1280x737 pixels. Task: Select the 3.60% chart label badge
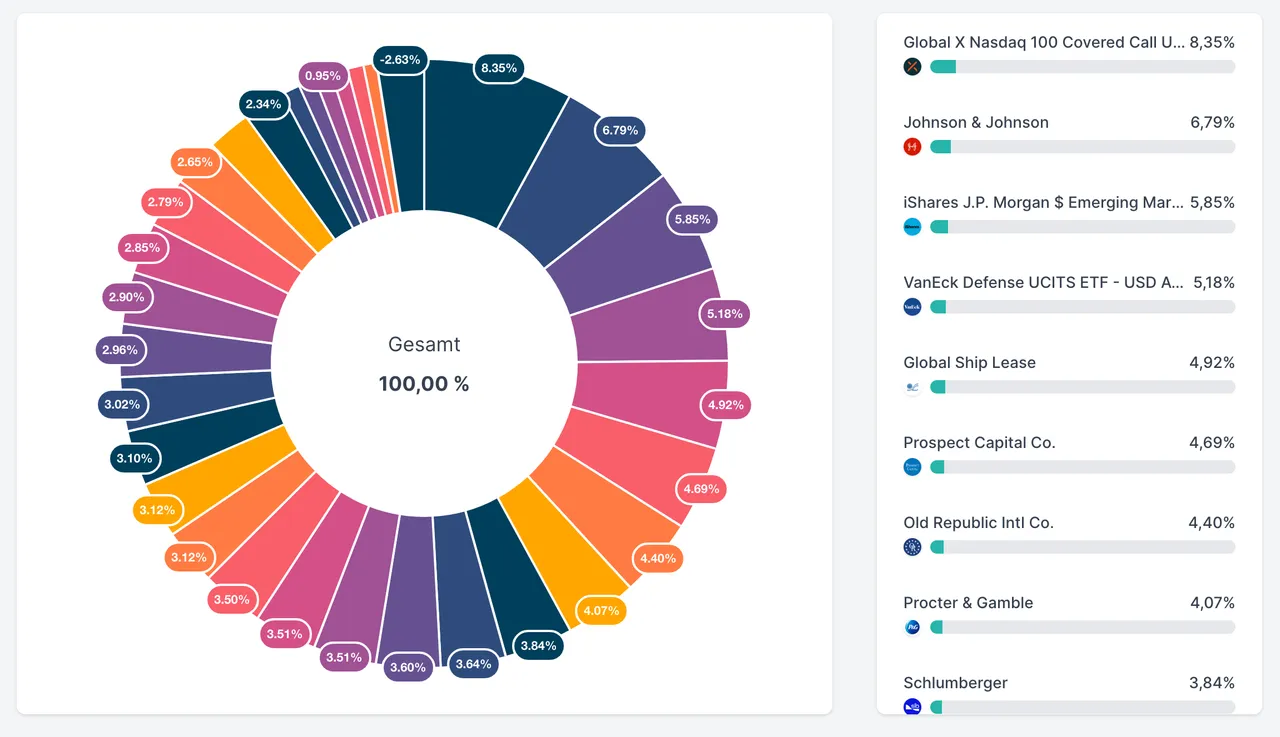(x=408, y=667)
